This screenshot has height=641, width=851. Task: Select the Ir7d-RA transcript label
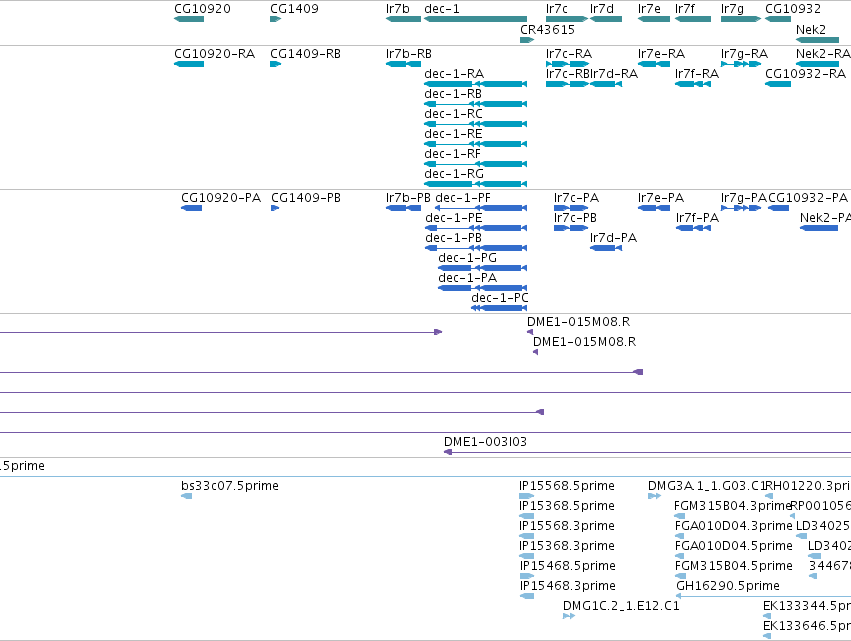click(x=613, y=74)
